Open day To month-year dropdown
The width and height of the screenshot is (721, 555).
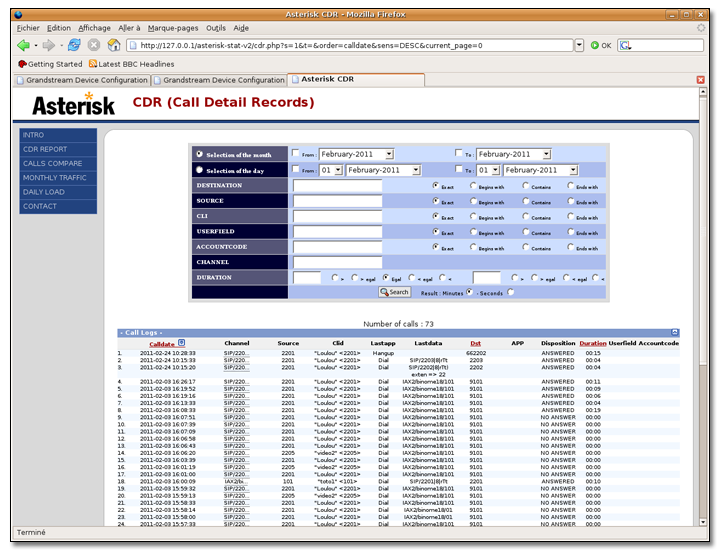pyautogui.click(x=541, y=170)
